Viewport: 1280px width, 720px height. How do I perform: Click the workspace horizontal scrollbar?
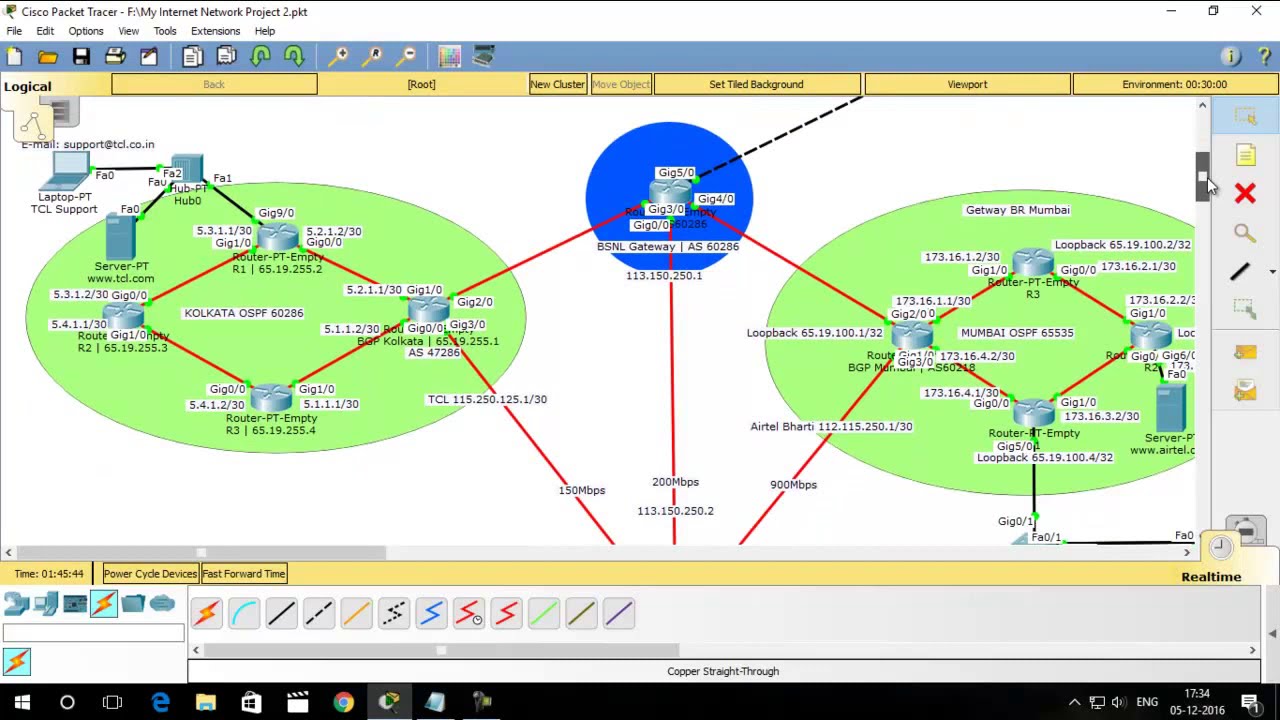tap(201, 552)
